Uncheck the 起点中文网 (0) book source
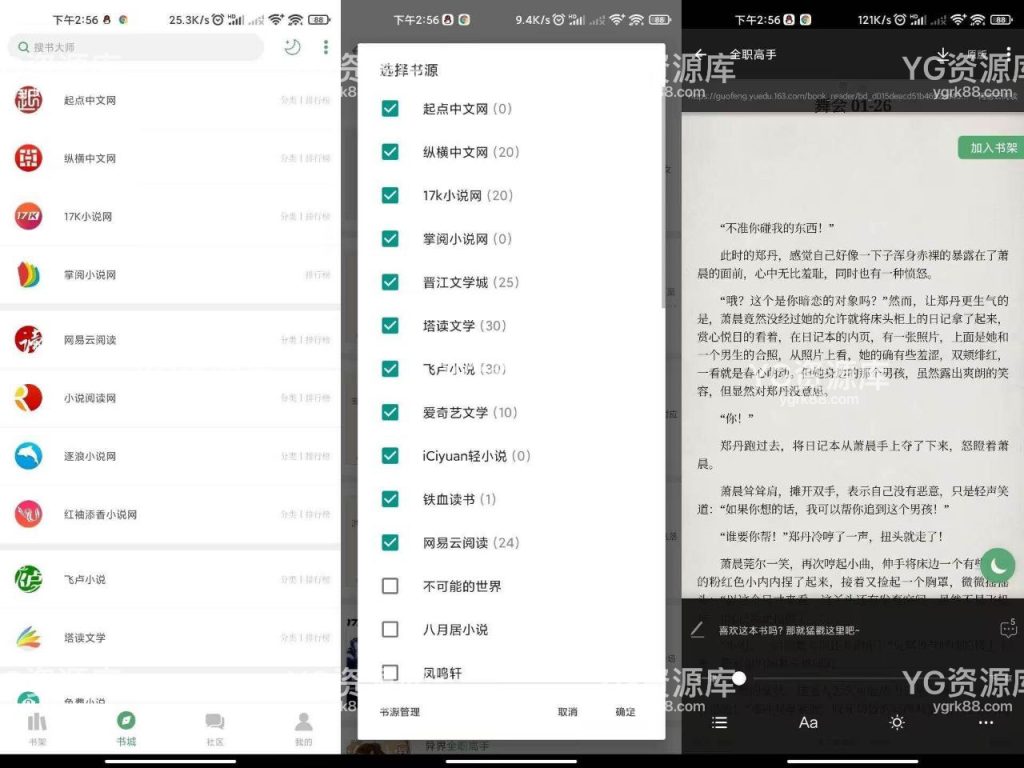Viewport: 1024px width, 768px height. [x=390, y=108]
